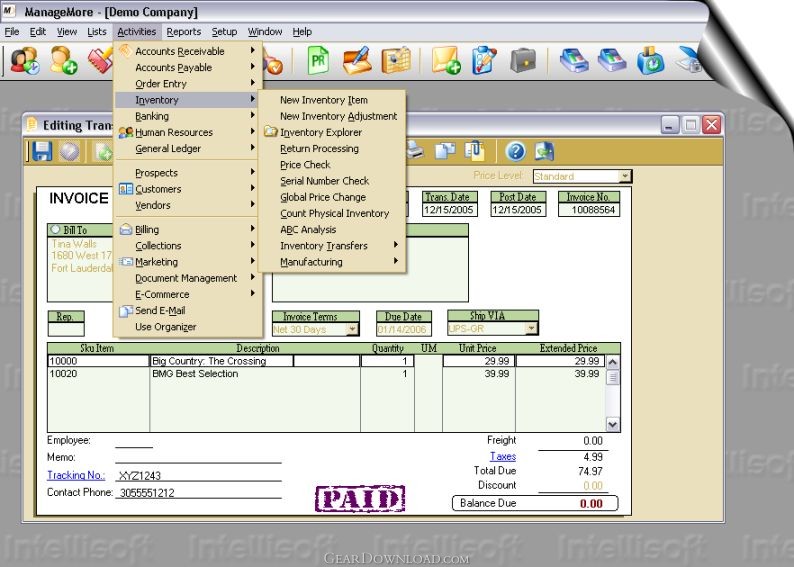Click the envelope with green plus icon
This screenshot has height=567, width=794.
coord(445,61)
